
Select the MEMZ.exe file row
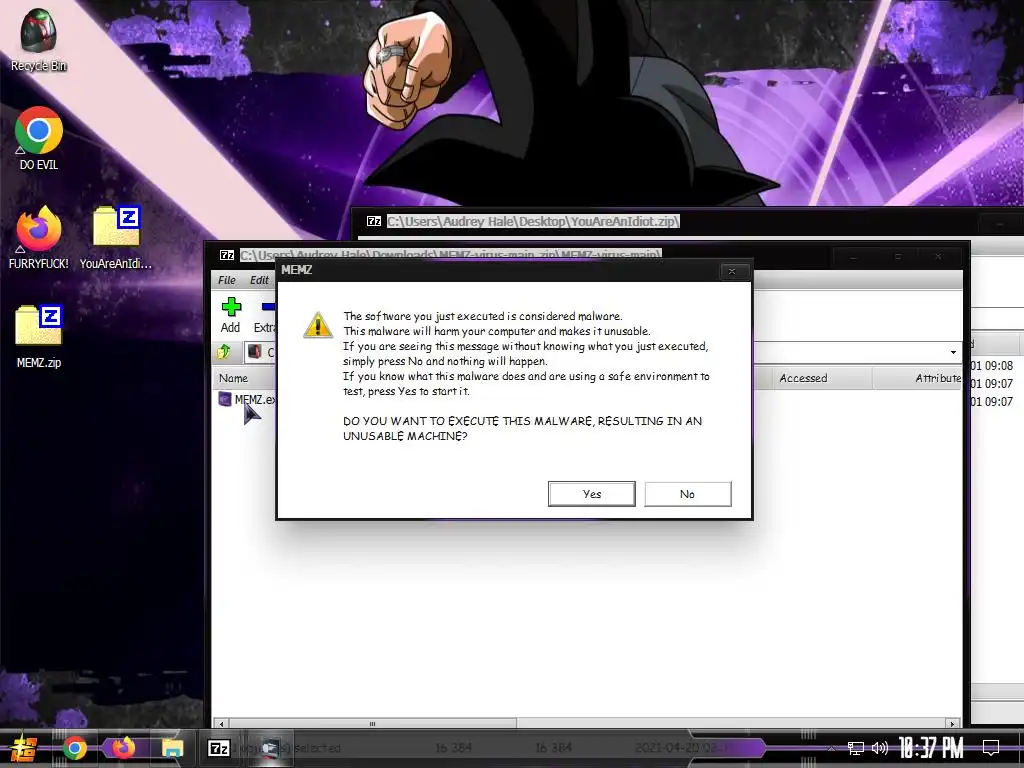247,399
